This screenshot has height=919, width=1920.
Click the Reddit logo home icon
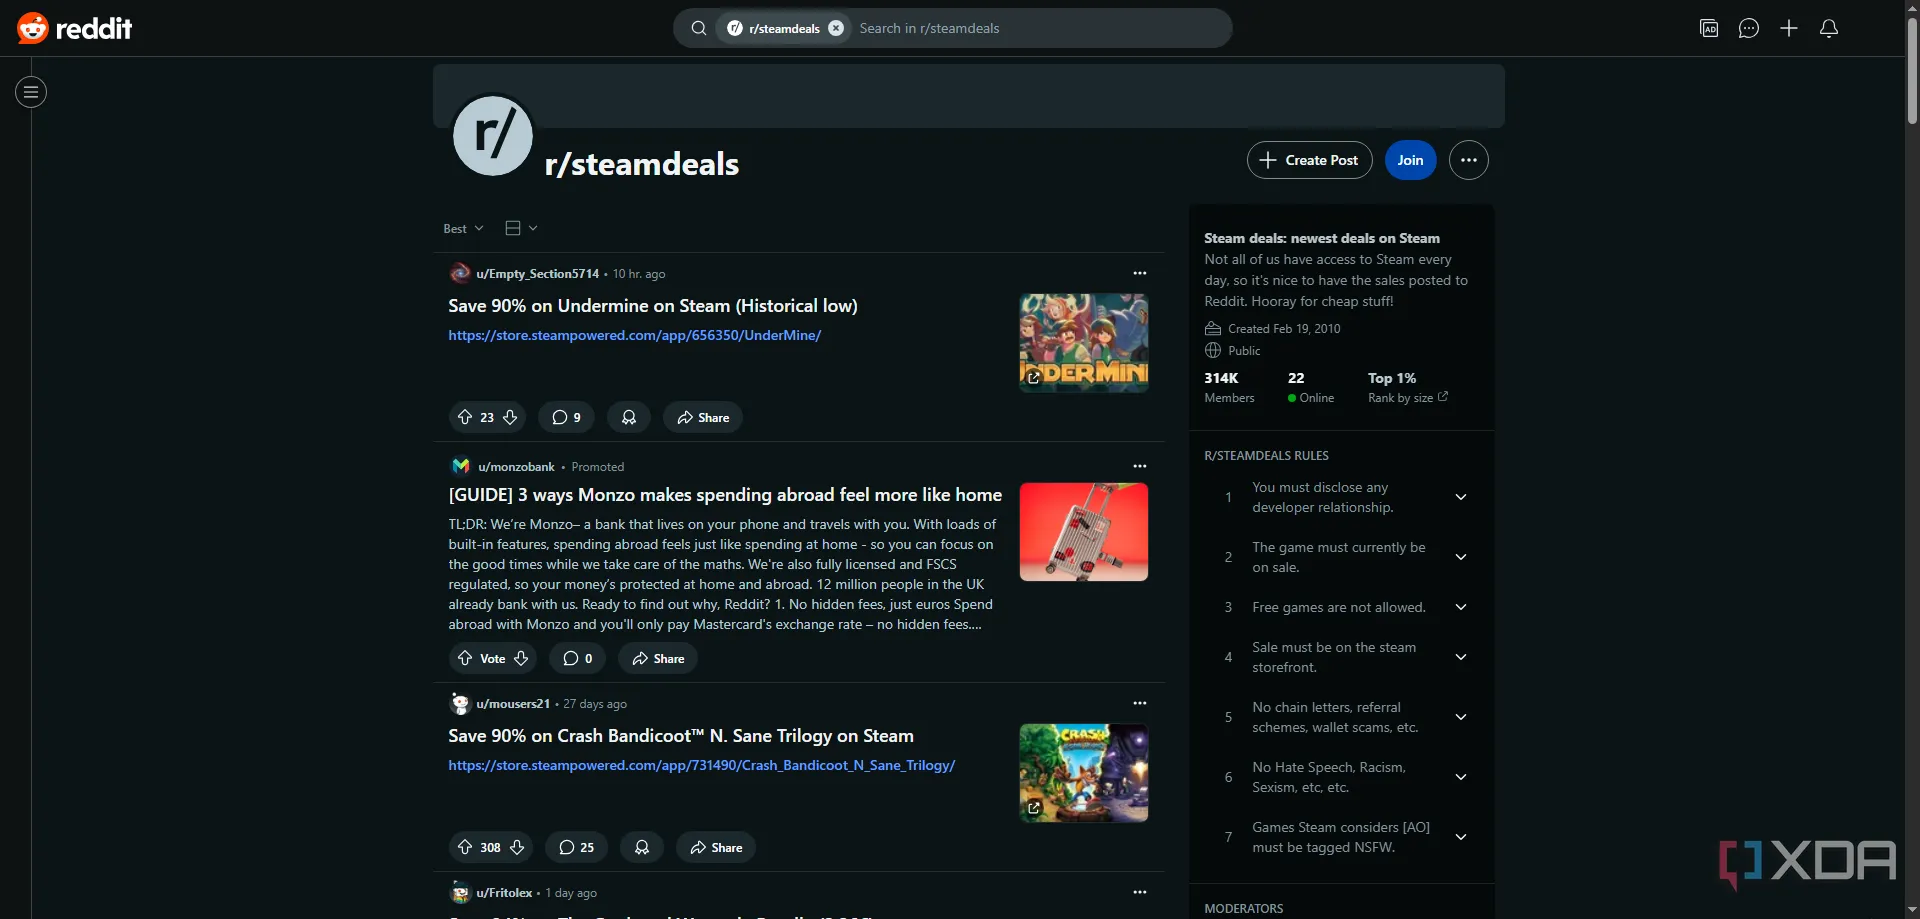[74, 28]
